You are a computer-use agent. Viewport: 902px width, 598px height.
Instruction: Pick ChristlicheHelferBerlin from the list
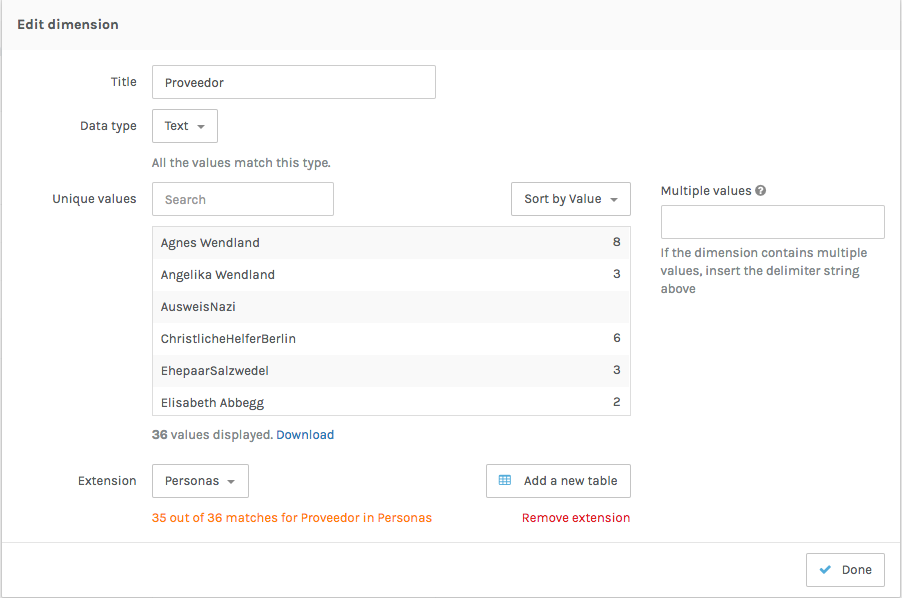click(390, 339)
